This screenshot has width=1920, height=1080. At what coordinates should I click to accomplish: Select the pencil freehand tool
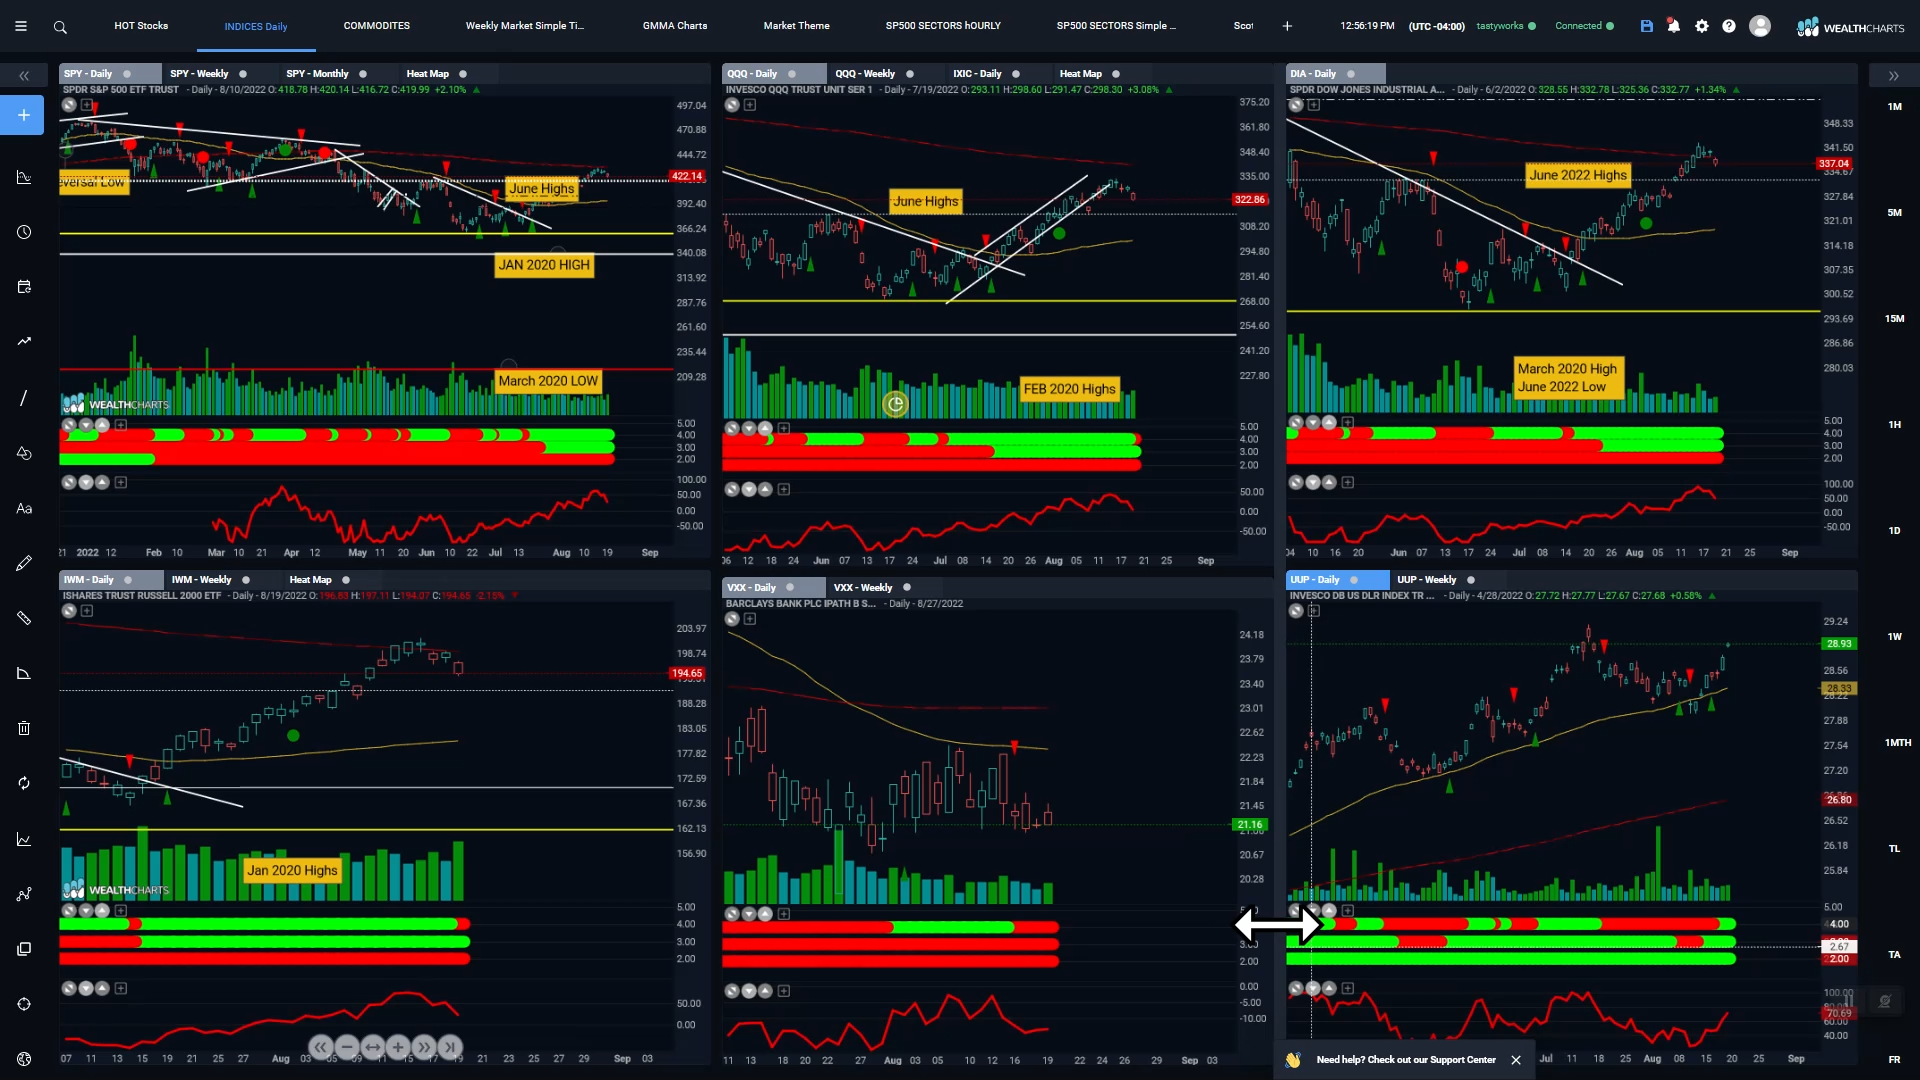[24, 564]
